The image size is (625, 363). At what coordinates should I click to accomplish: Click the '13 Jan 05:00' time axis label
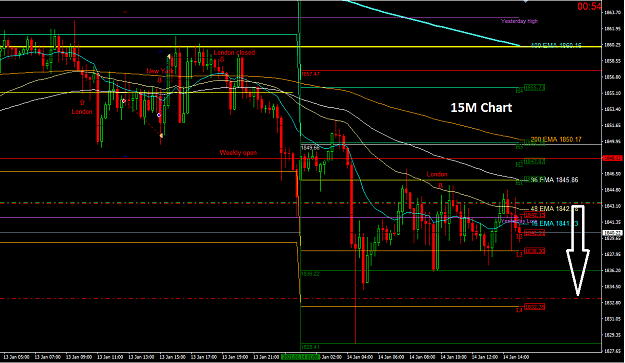(17, 357)
